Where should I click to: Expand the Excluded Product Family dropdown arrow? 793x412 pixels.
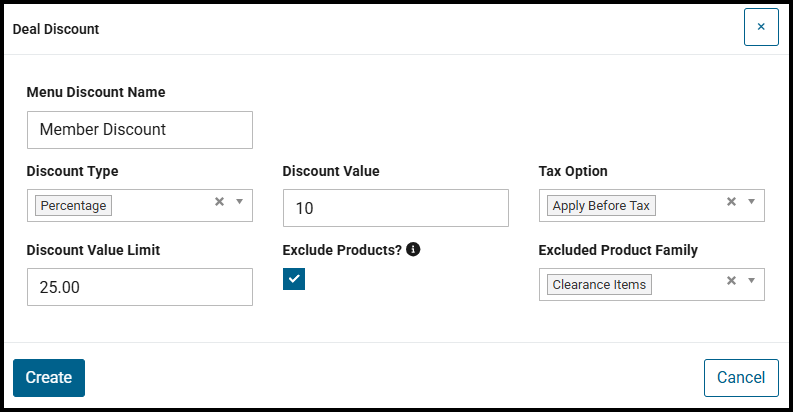coord(752,281)
